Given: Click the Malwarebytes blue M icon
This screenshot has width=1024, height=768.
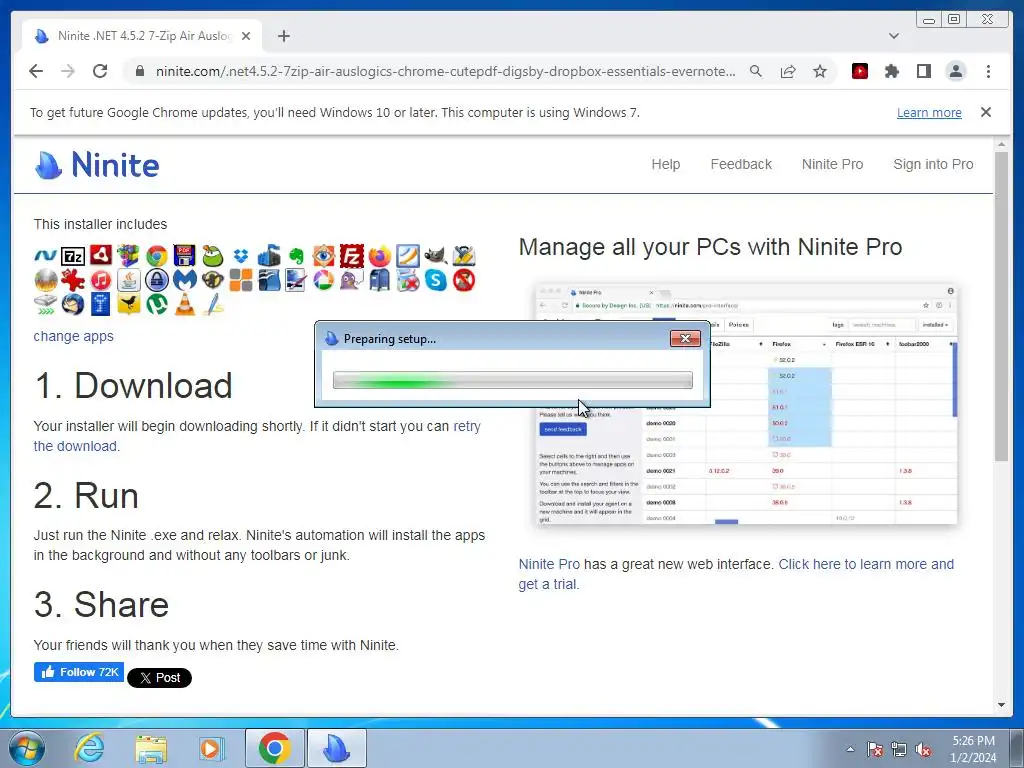Looking at the screenshot, I should pyautogui.click(x=185, y=280).
